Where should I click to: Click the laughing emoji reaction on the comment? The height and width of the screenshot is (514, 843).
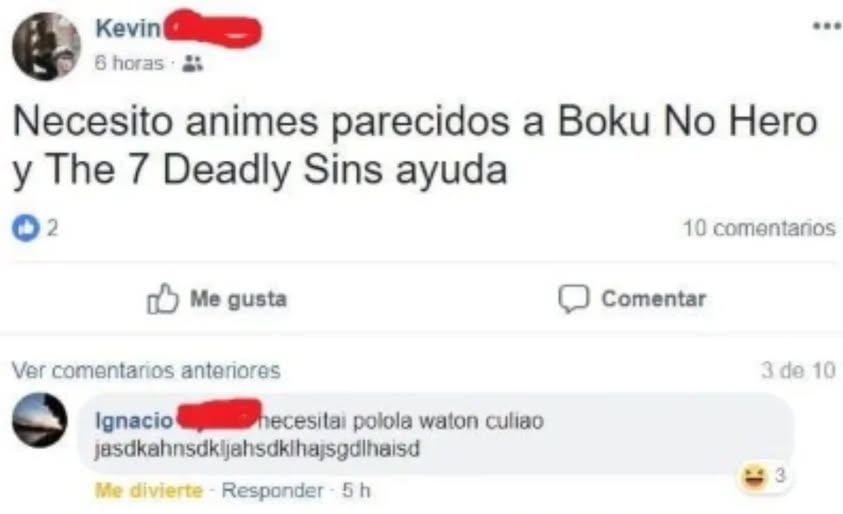point(754,476)
